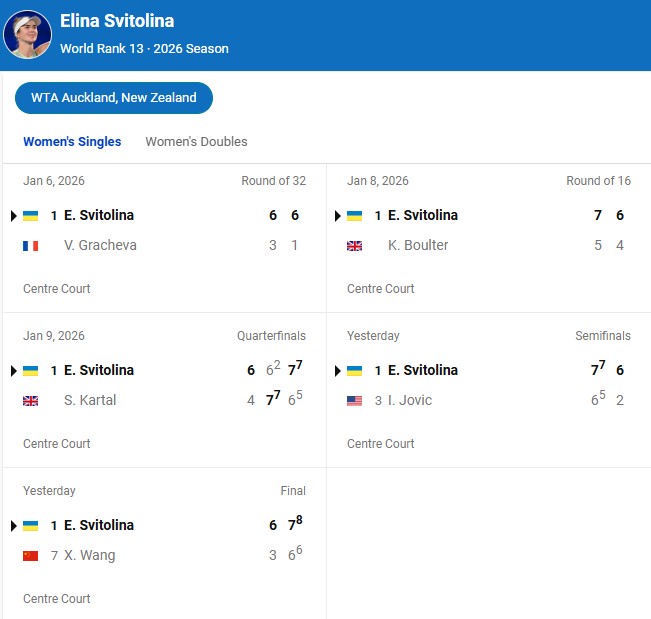Open player X. Wang's name link
This screenshot has width=651, height=619.
89,556
